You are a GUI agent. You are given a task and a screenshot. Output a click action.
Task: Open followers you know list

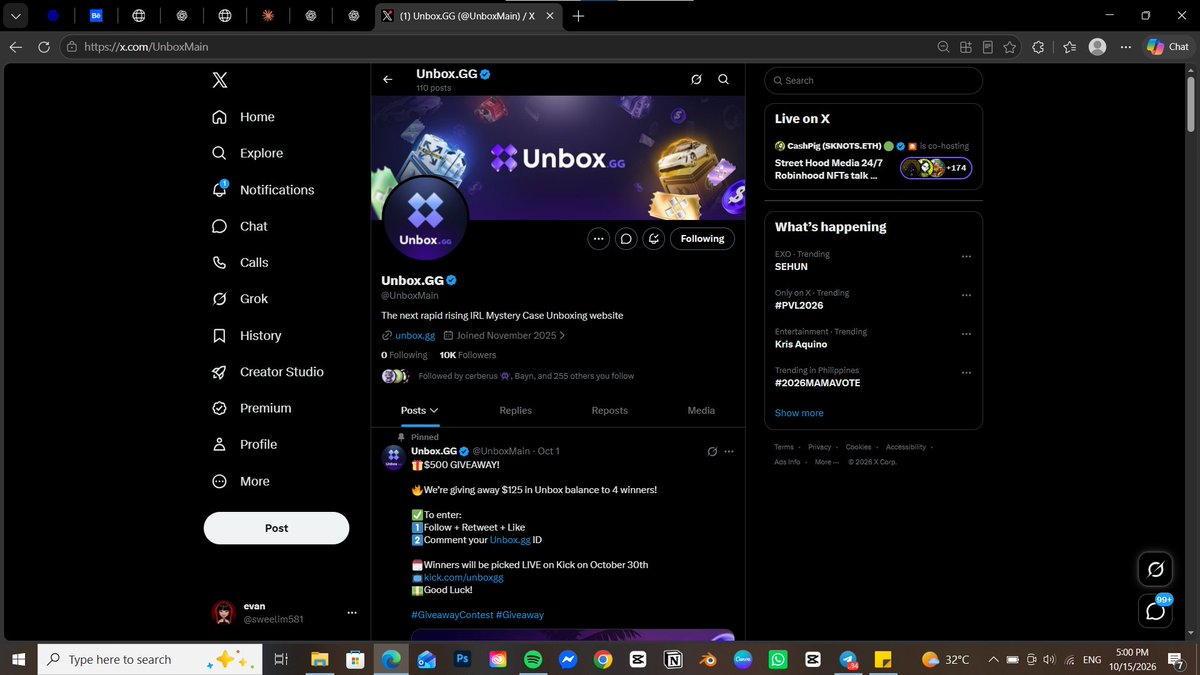pyautogui.click(x=508, y=376)
